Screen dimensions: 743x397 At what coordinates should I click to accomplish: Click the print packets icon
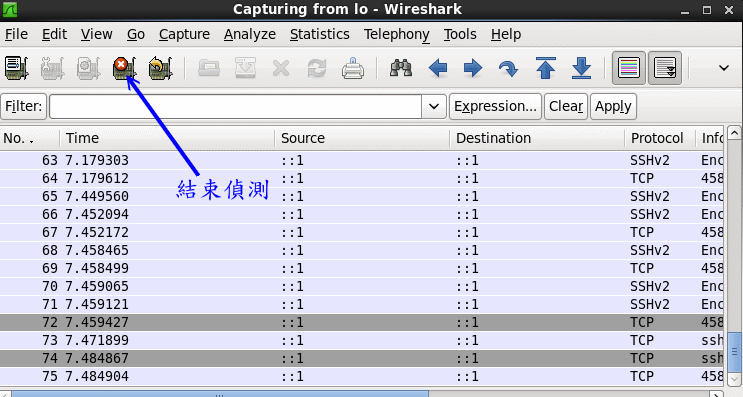(353, 68)
